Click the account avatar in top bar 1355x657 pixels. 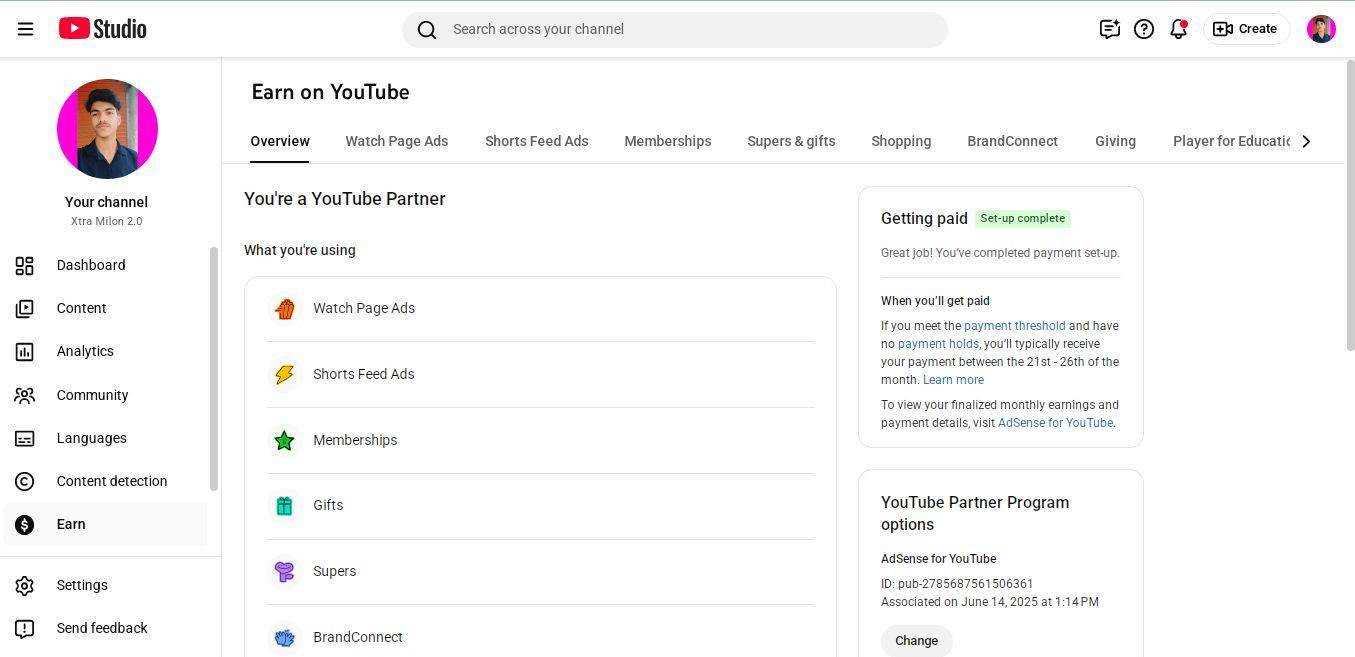point(1321,29)
